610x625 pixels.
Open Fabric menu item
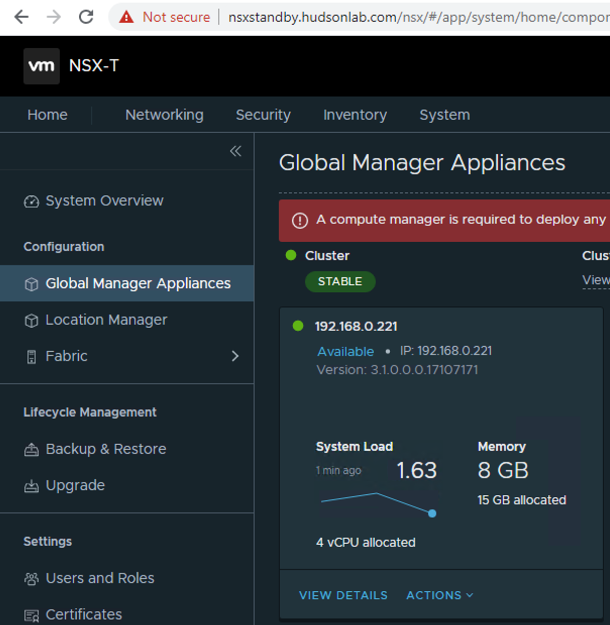pos(67,356)
